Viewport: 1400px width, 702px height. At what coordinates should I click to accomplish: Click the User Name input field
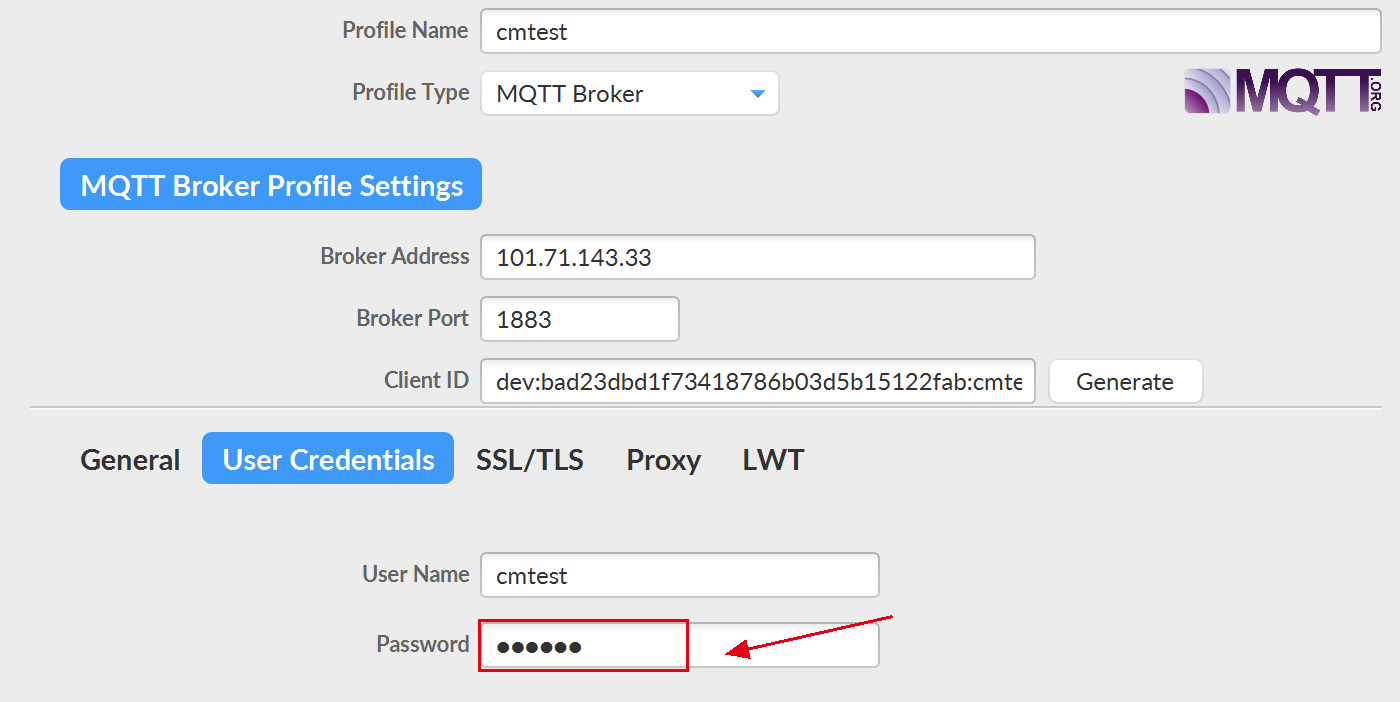pos(679,576)
